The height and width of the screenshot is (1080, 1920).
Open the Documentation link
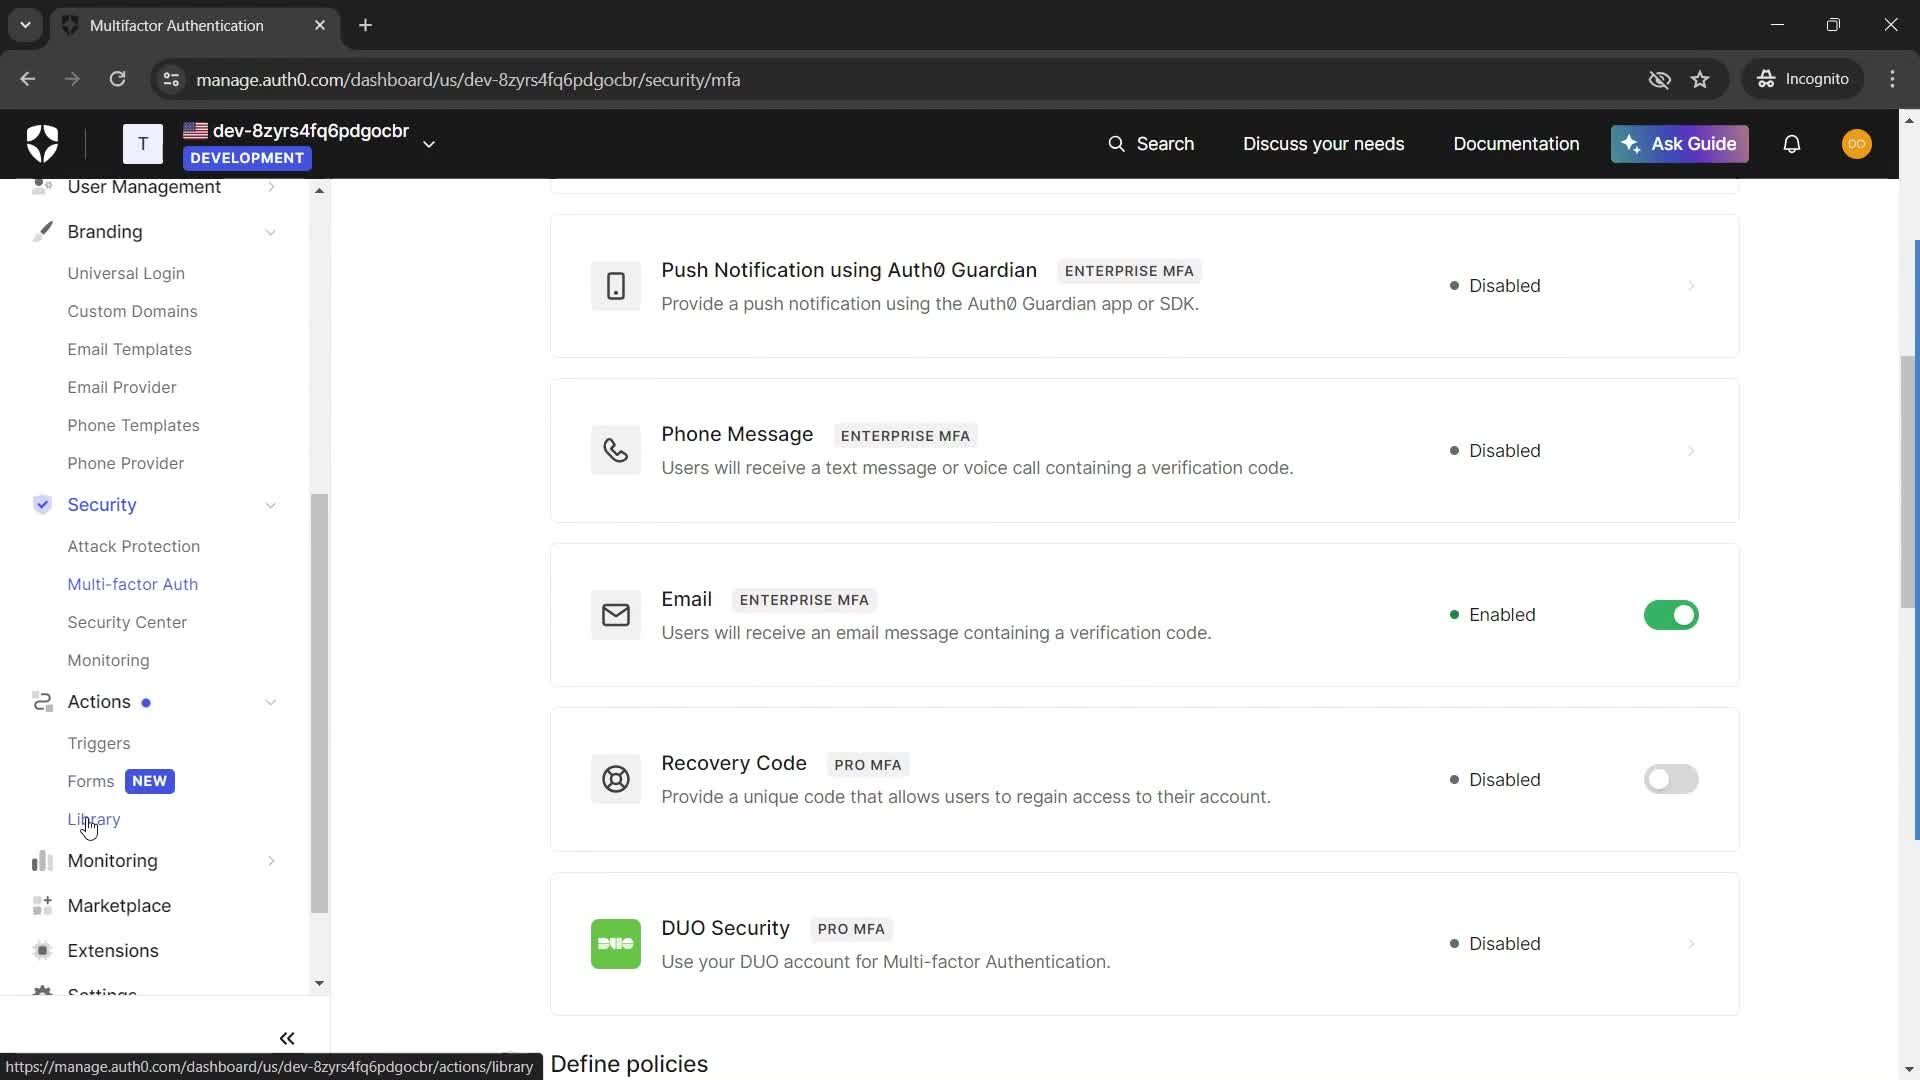1516,144
